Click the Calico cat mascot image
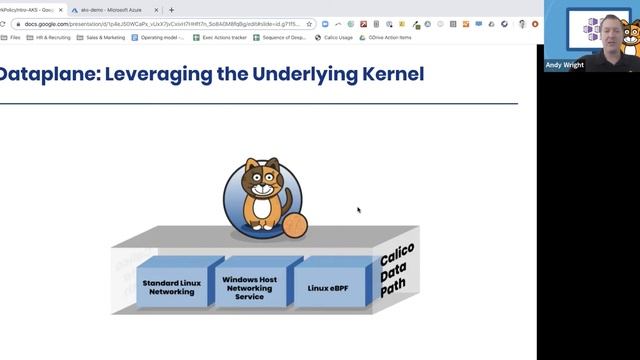640x360 pixels. pyautogui.click(x=265, y=198)
